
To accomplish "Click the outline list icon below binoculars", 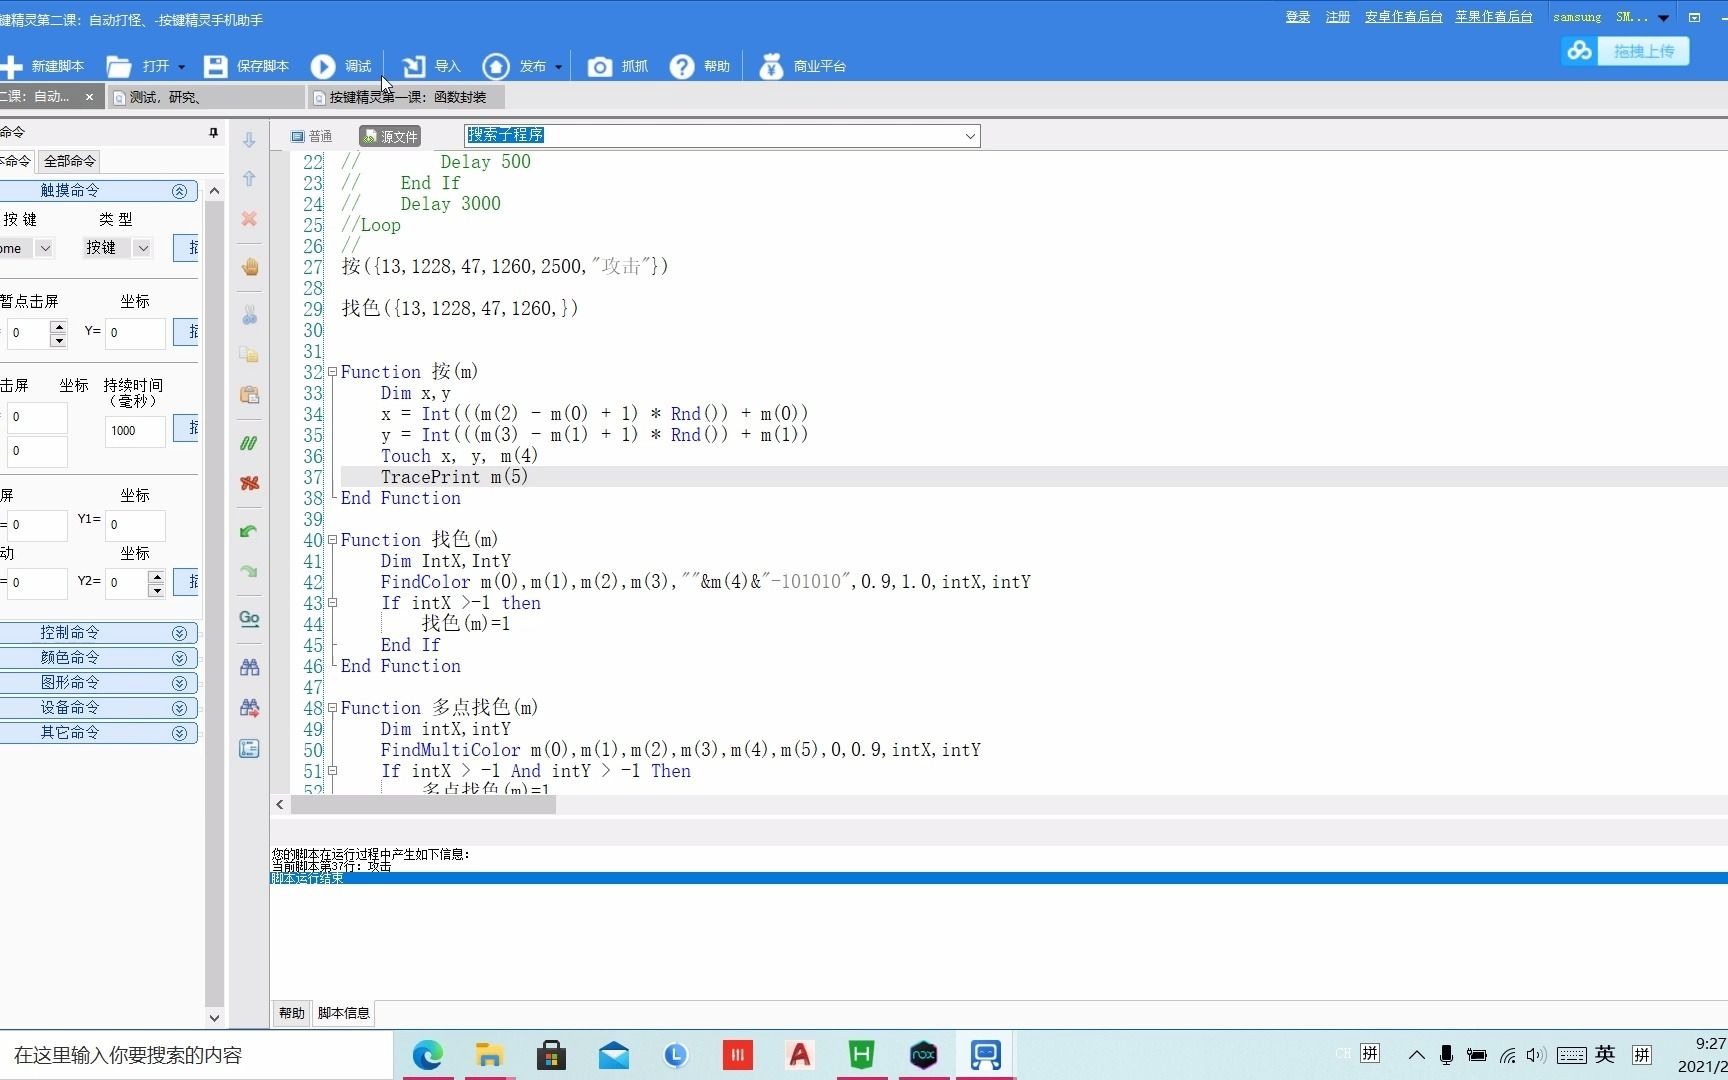I will (249, 748).
